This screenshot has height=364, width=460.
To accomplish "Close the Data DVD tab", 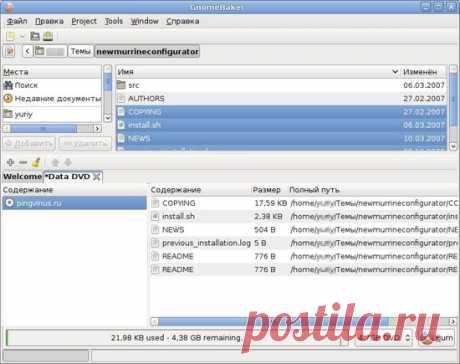I will click(97, 177).
